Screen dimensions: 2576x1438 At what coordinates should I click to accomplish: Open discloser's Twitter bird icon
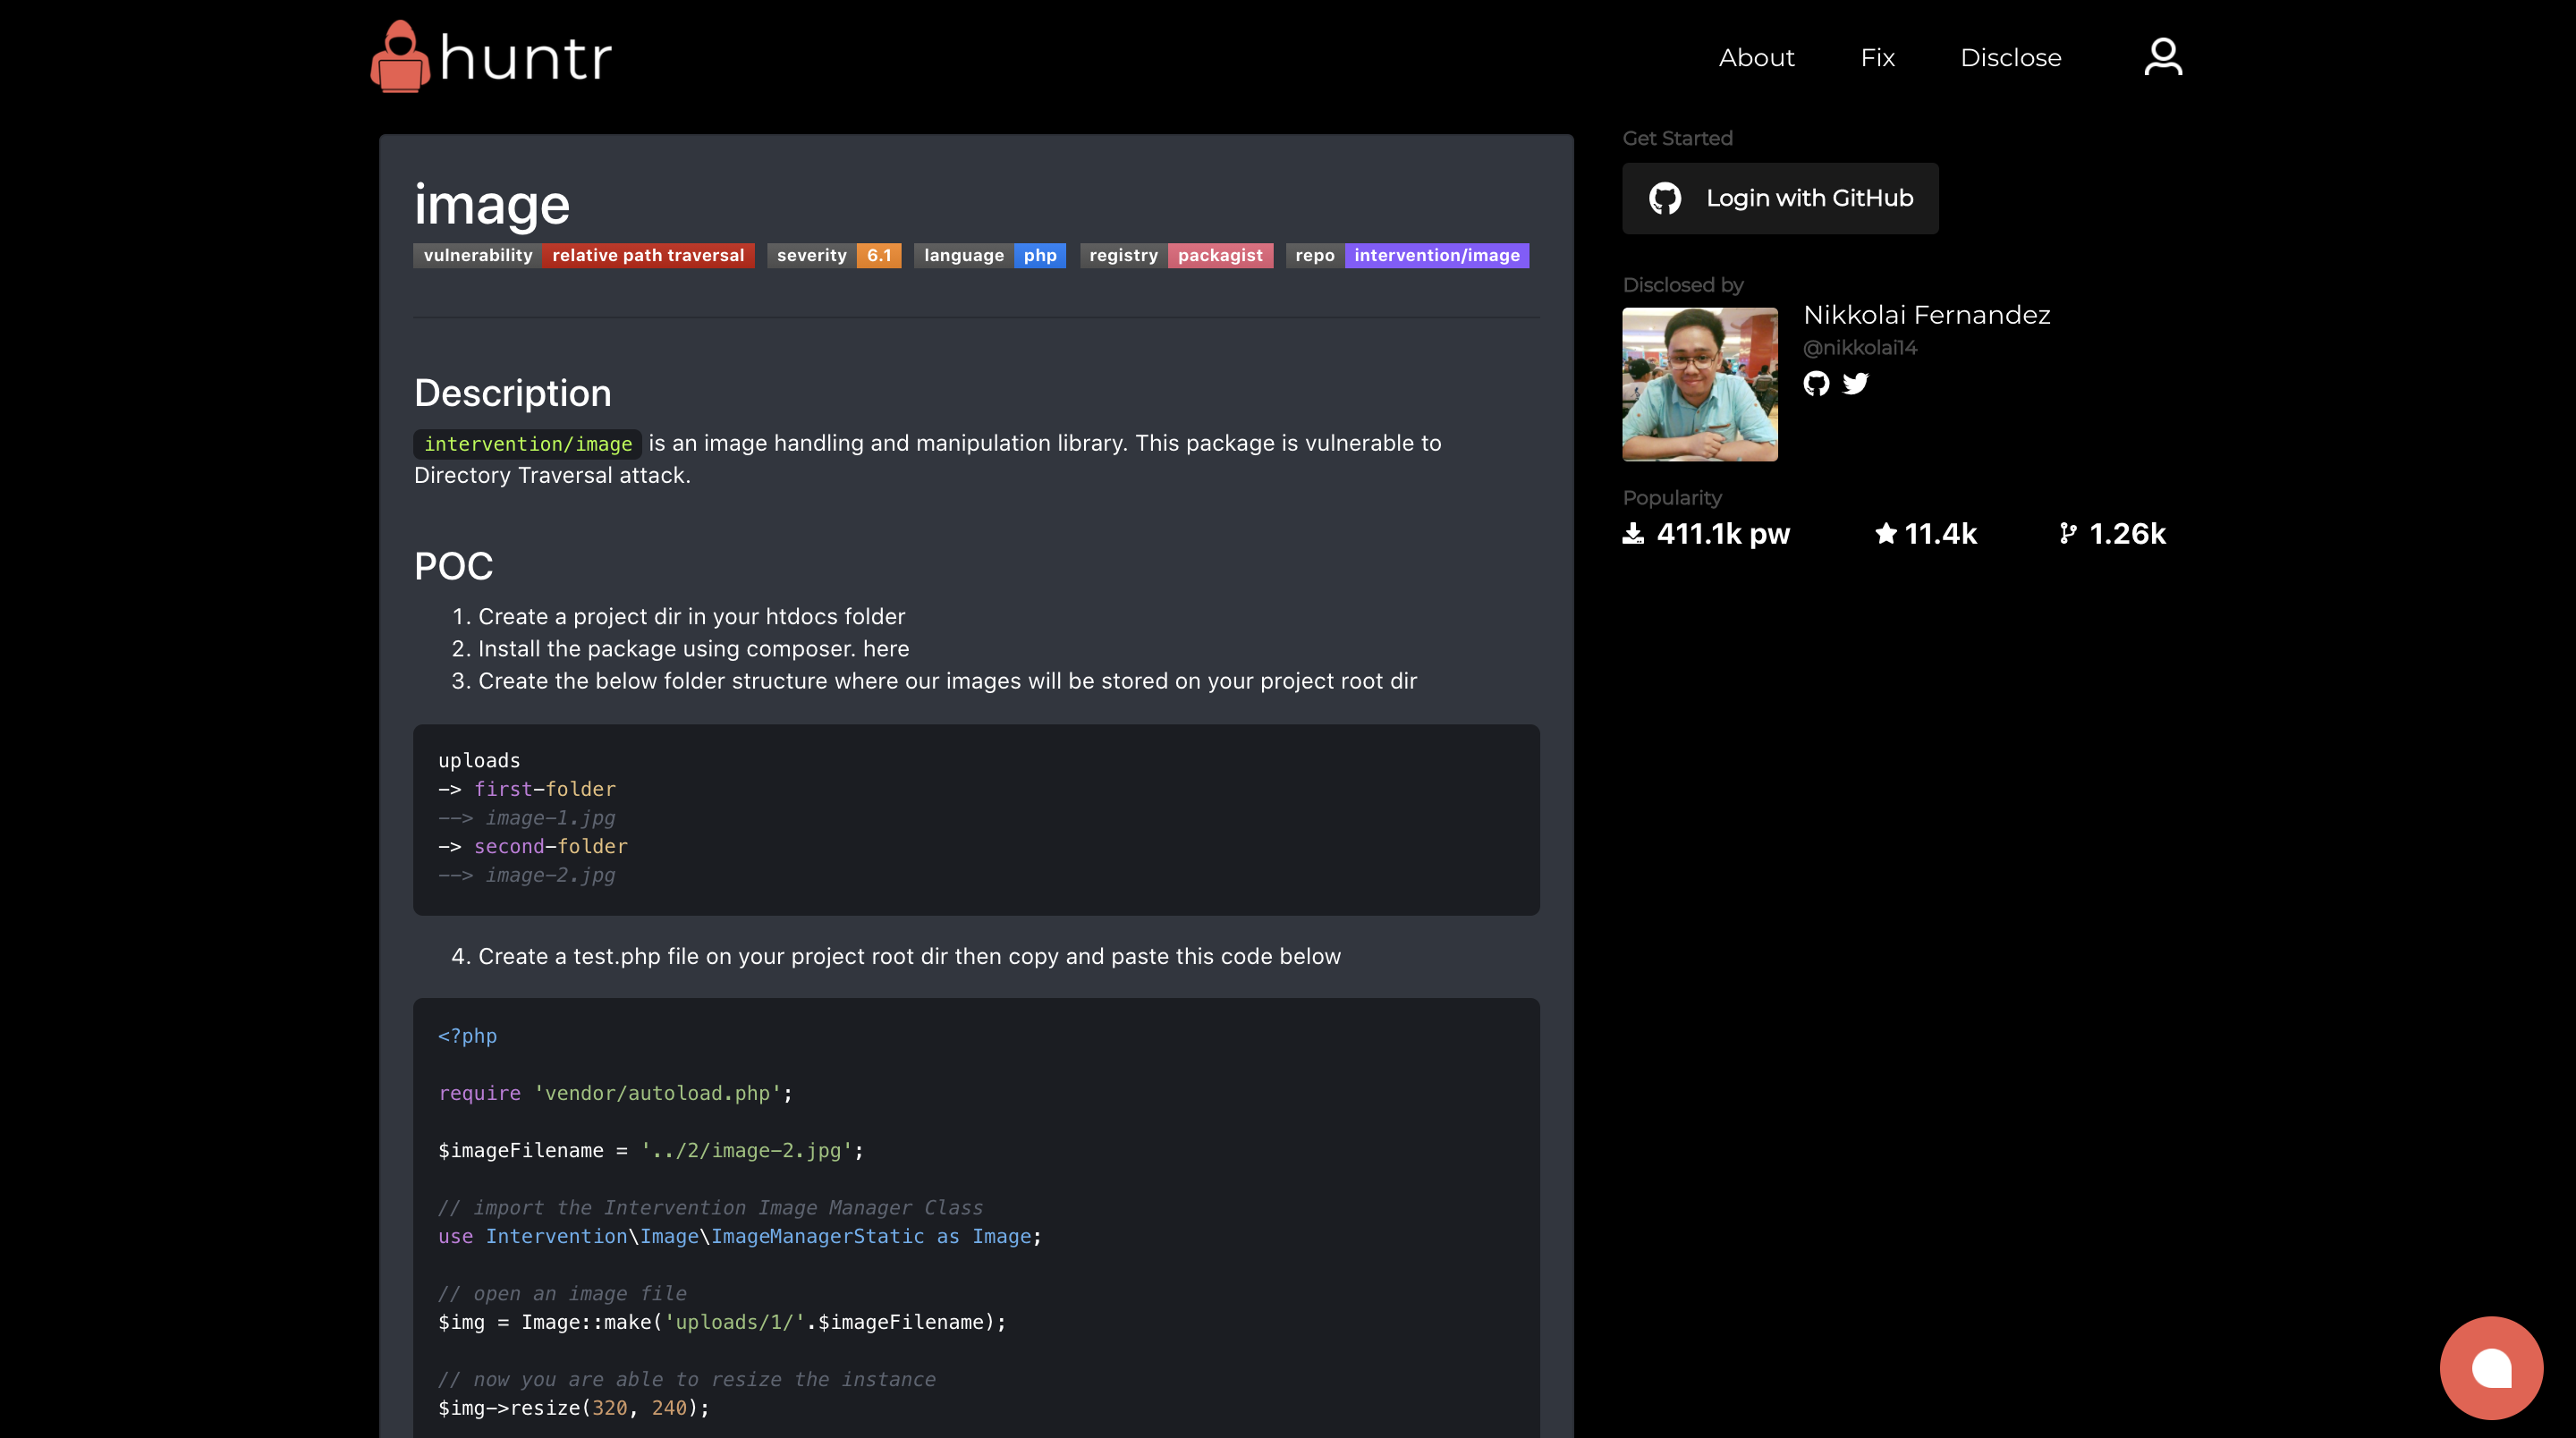(x=1855, y=384)
